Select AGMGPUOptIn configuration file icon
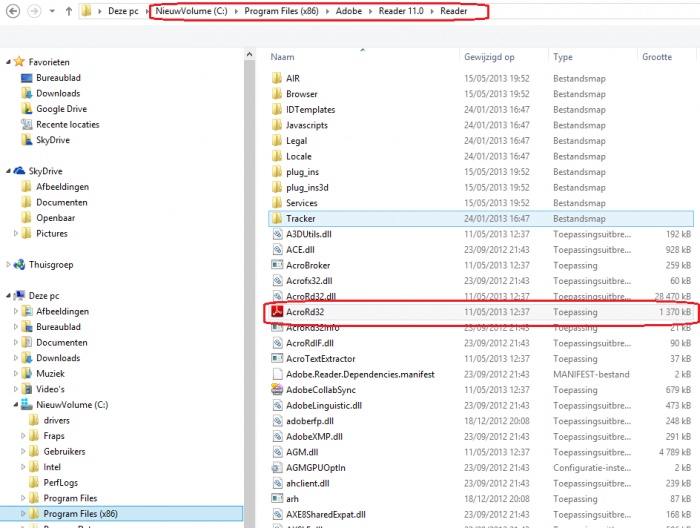The height and width of the screenshot is (528, 700). tap(277, 467)
